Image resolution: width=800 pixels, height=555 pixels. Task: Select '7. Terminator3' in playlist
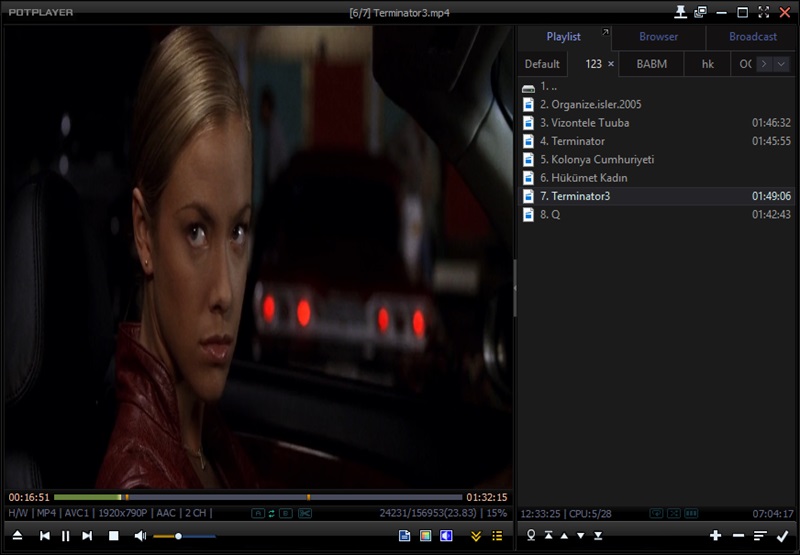coord(657,196)
